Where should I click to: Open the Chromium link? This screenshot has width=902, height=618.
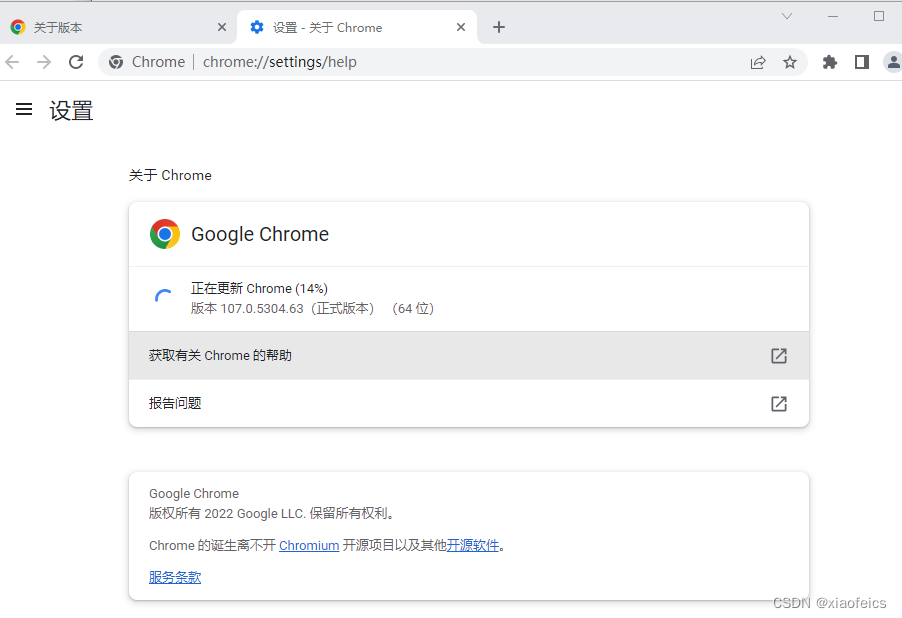(309, 545)
